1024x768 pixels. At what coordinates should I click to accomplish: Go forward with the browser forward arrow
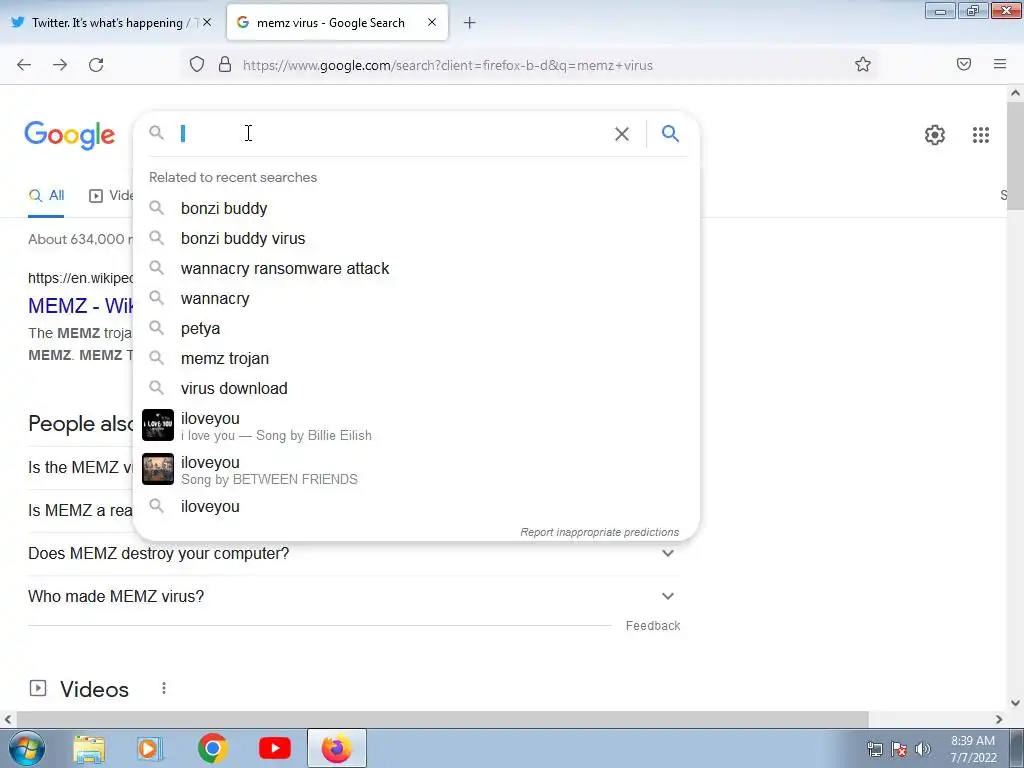(60, 65)
